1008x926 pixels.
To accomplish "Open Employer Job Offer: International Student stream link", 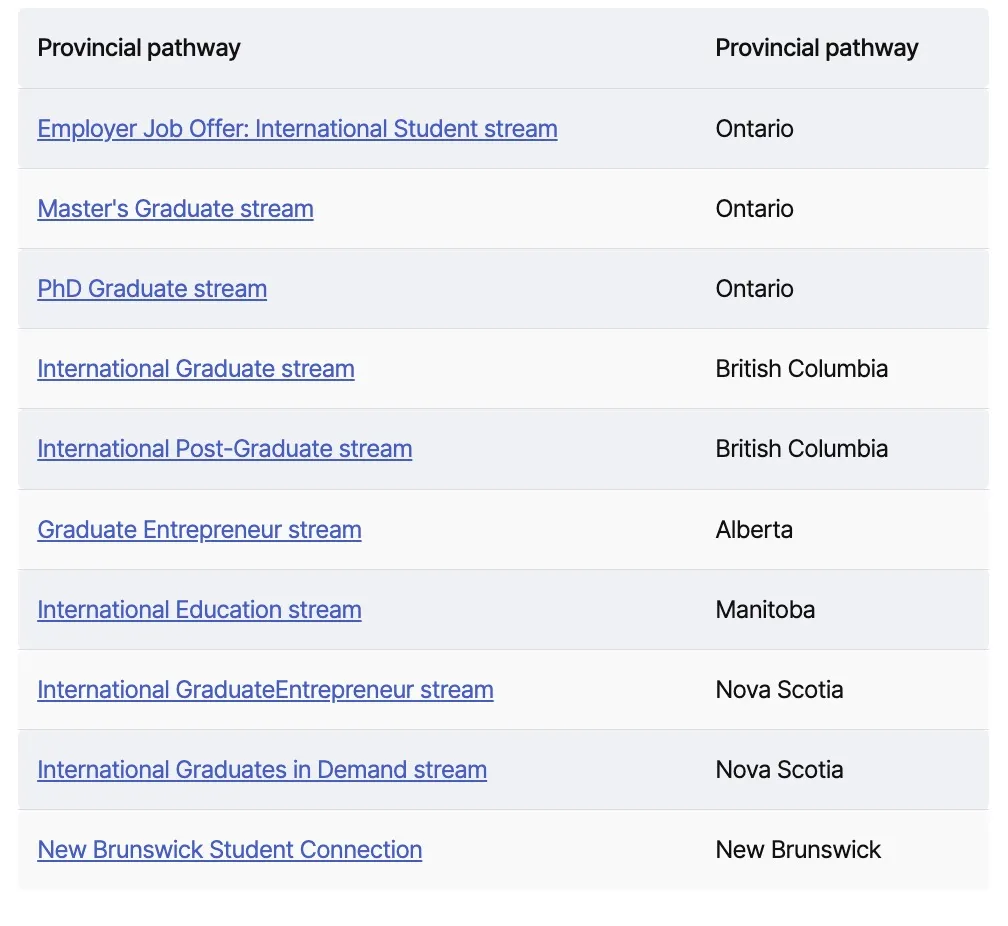I will coord(297,129).
